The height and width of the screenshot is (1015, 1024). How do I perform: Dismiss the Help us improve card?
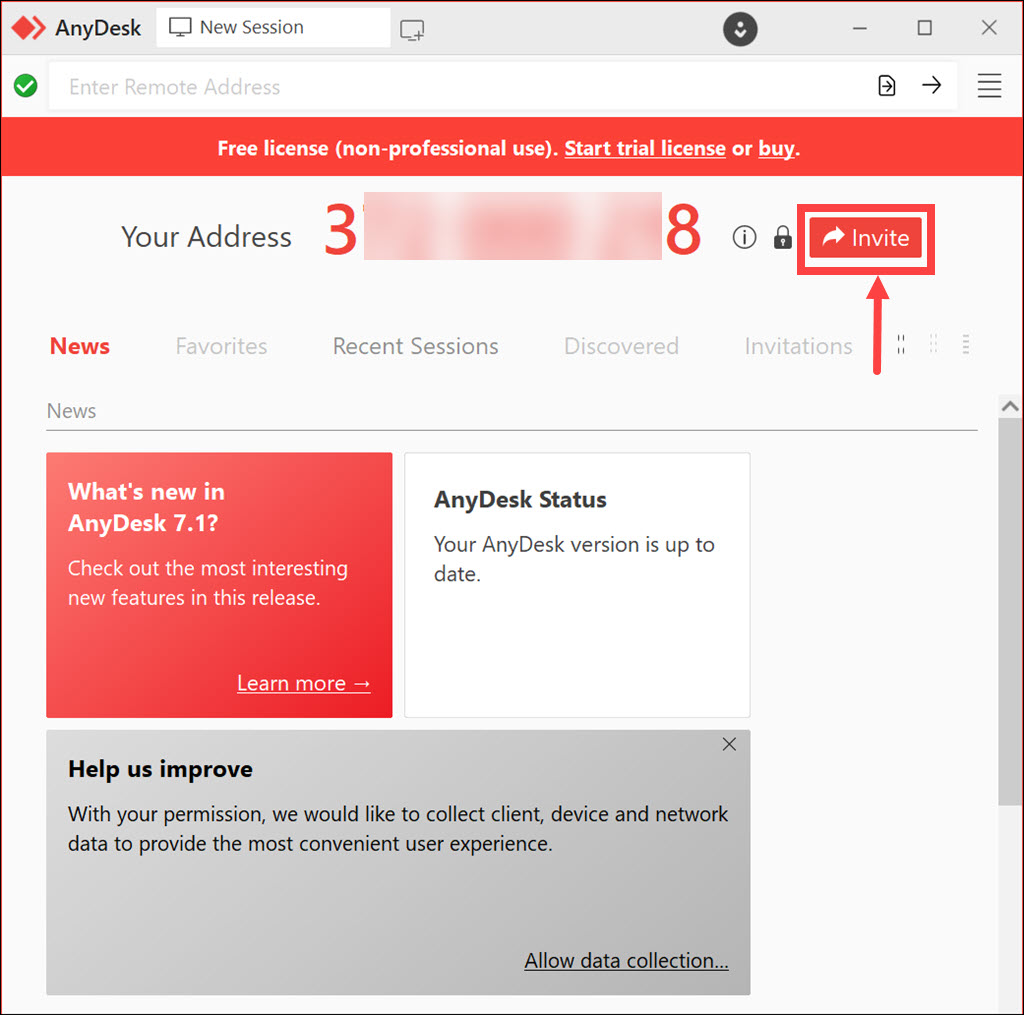729,745
